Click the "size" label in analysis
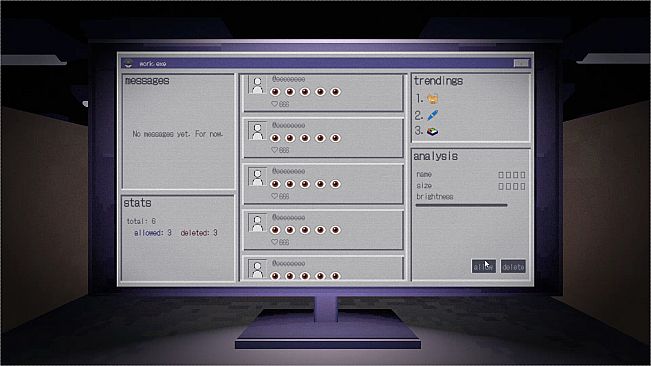 tap(424, 185)
